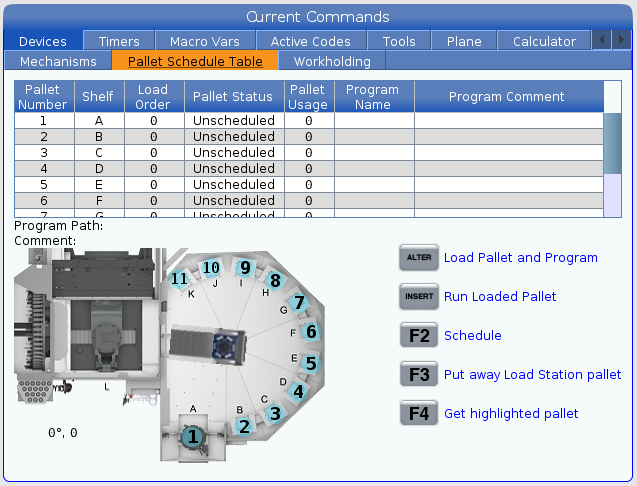
Task: Click pallet 3 on shelf C
Action: [274, 412]
